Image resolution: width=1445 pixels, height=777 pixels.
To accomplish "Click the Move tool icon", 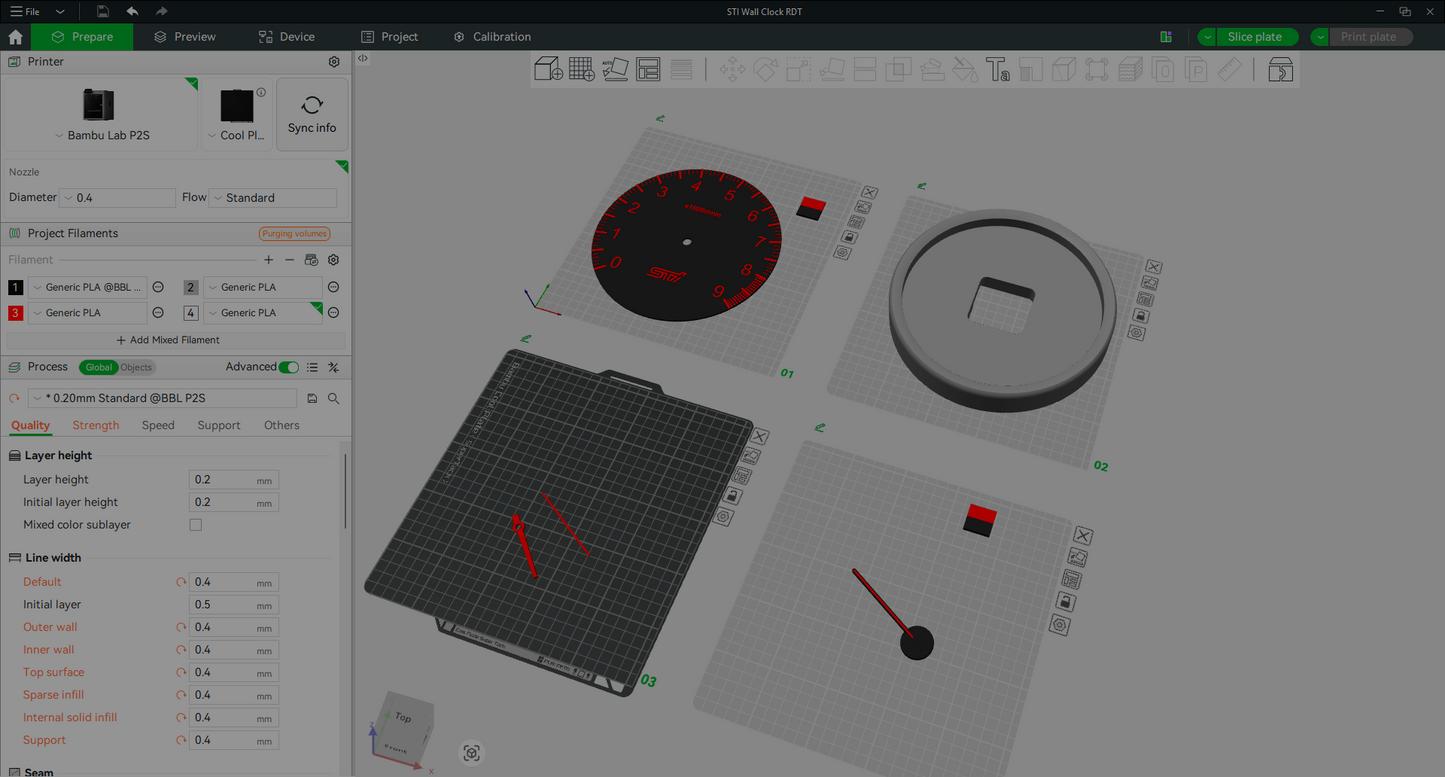I will 732,69.
